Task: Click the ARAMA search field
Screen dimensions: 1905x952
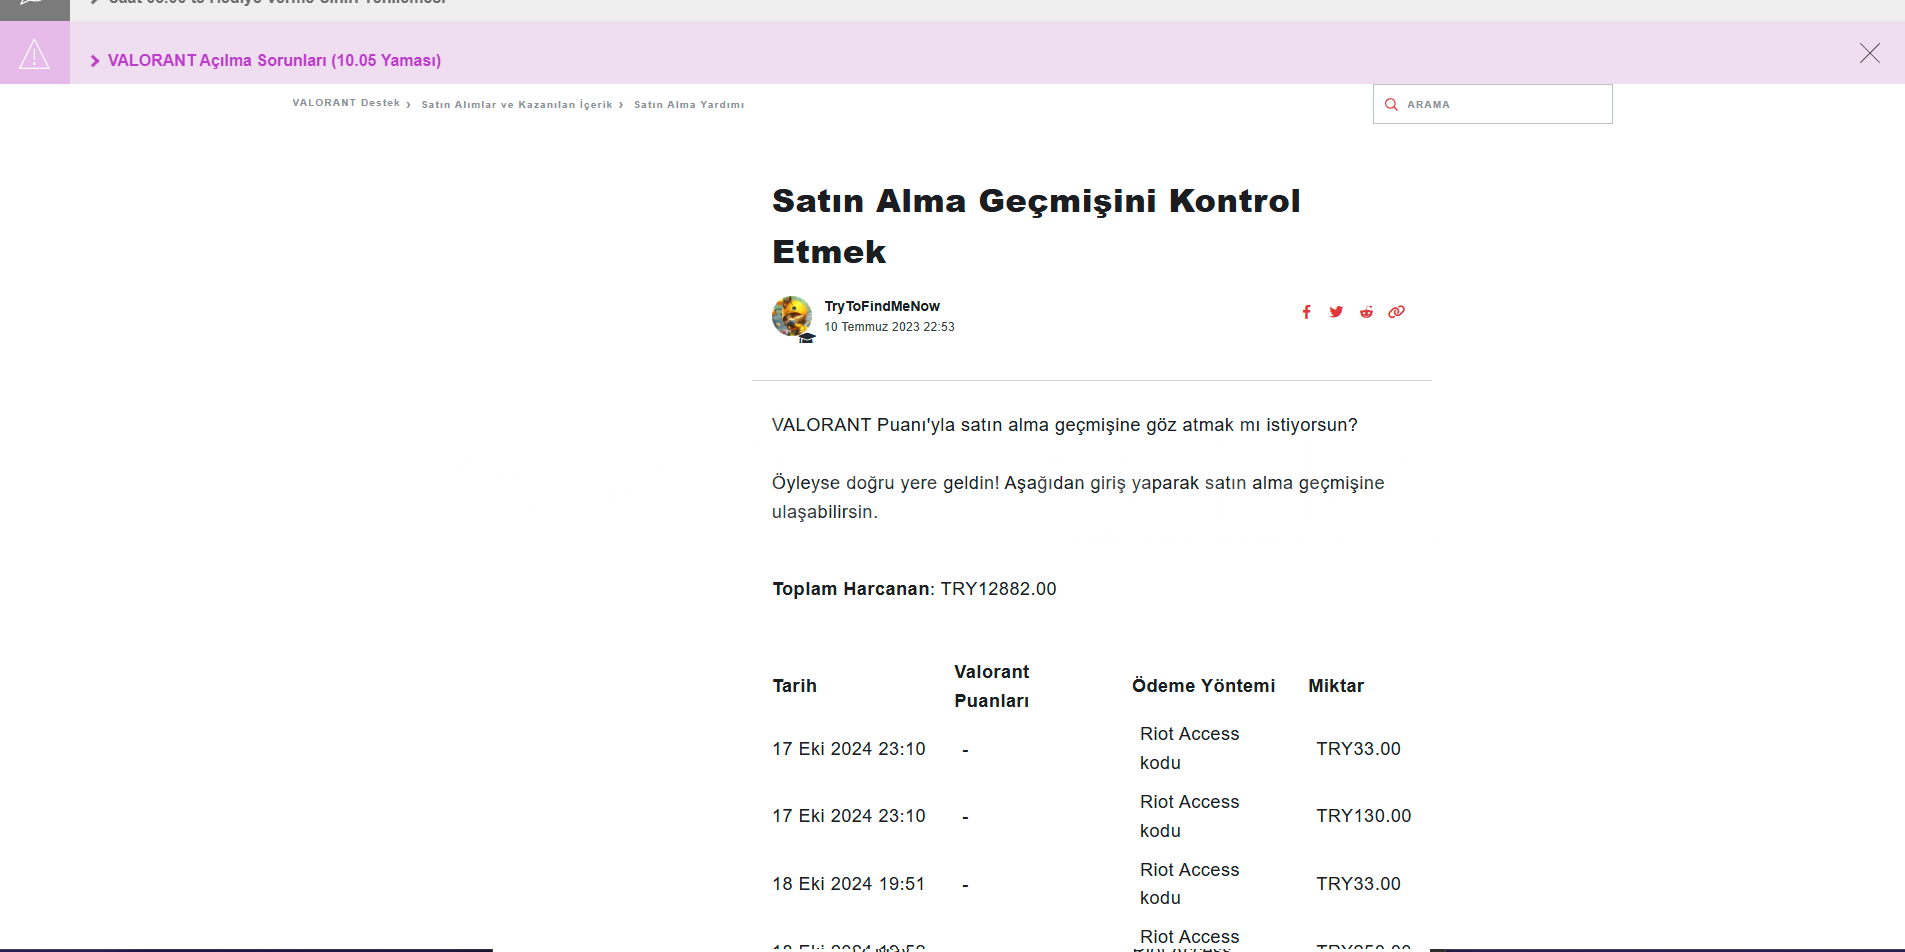Action: point(1492,104)
